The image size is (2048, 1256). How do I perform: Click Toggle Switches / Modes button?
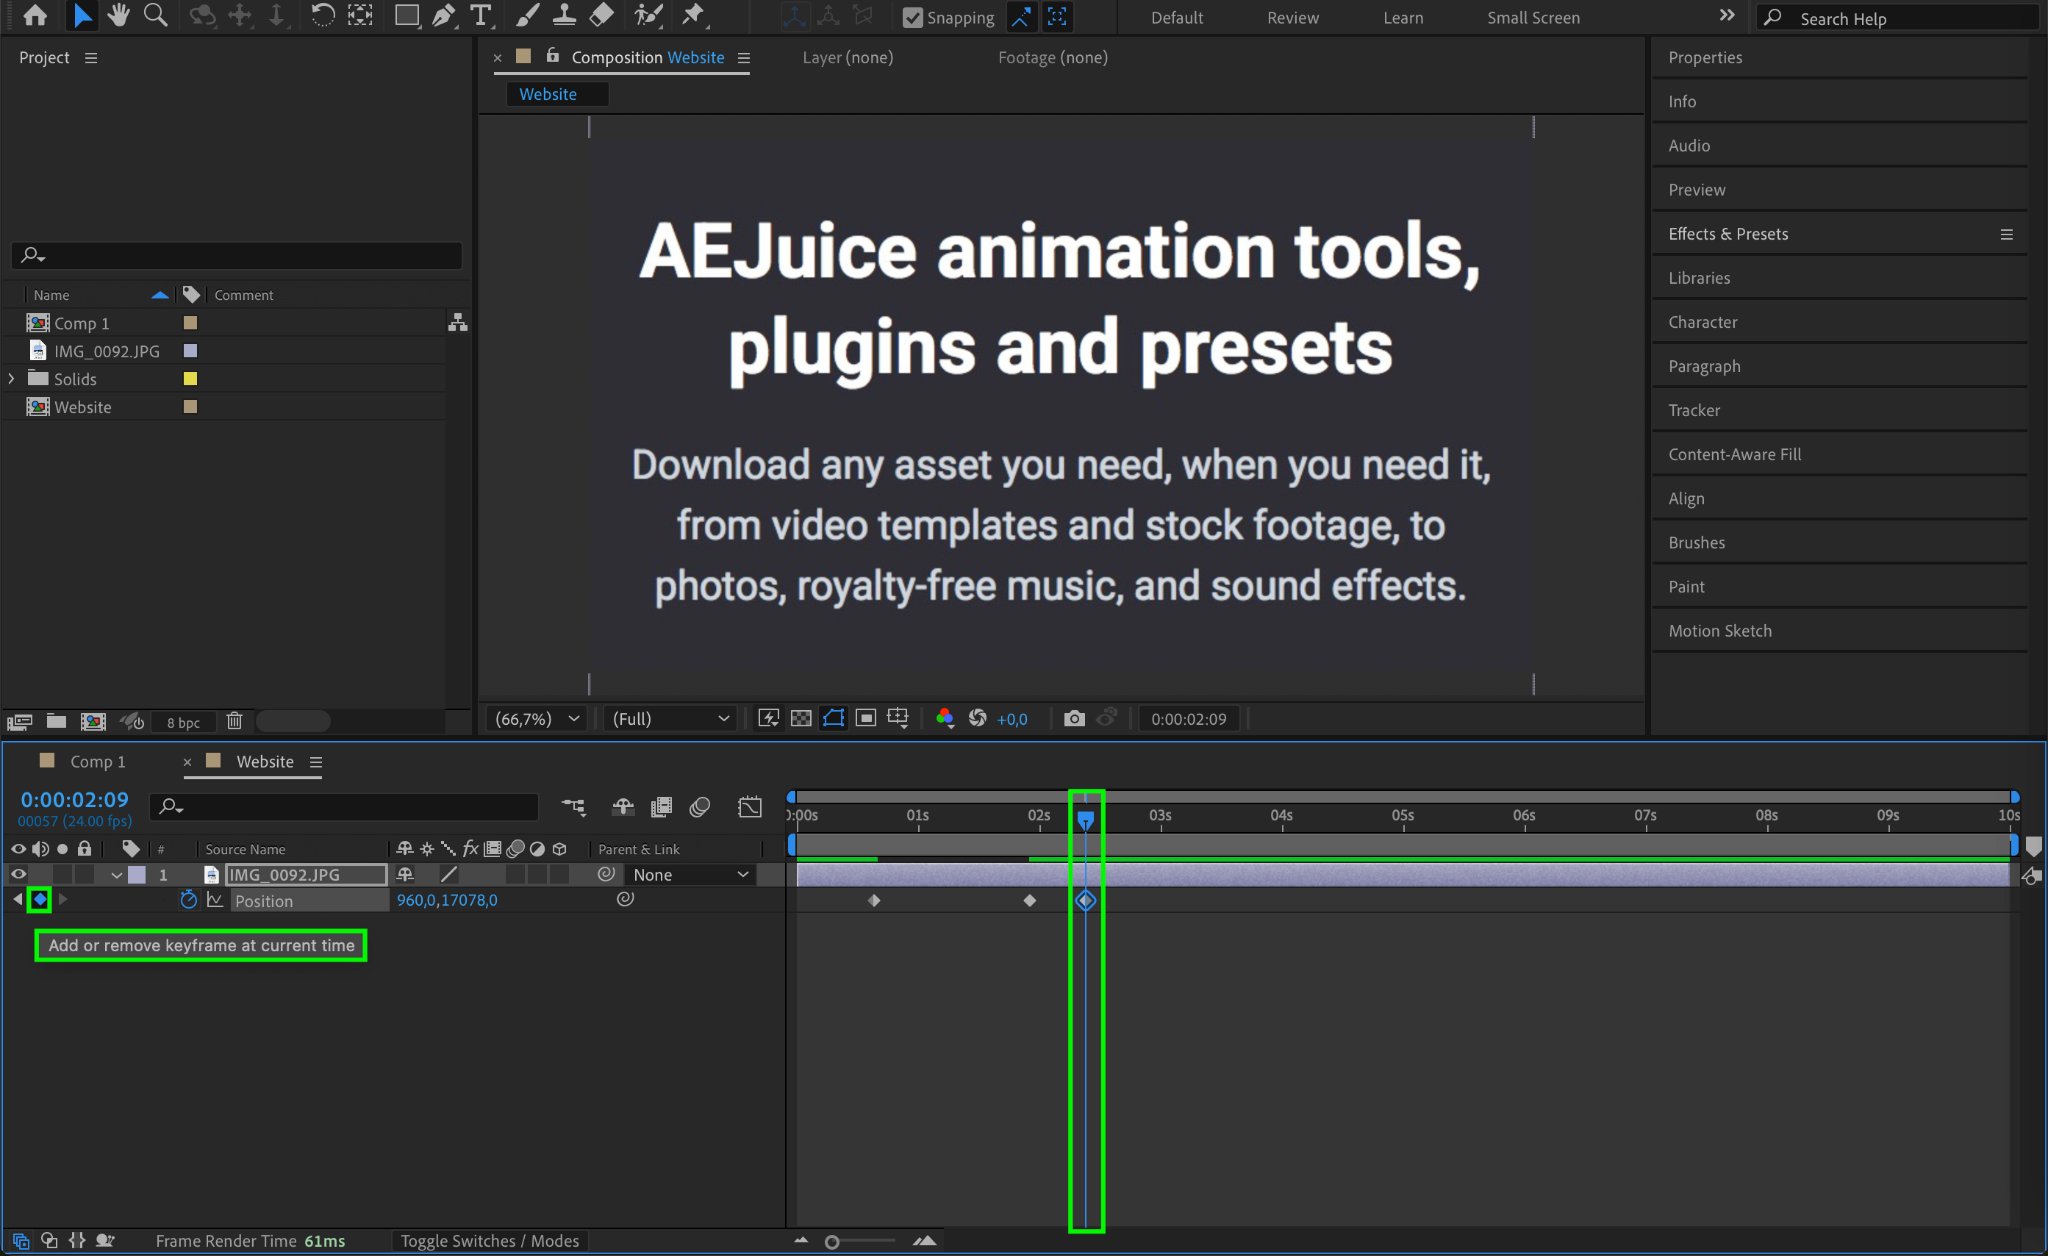tap(489, 1241)
